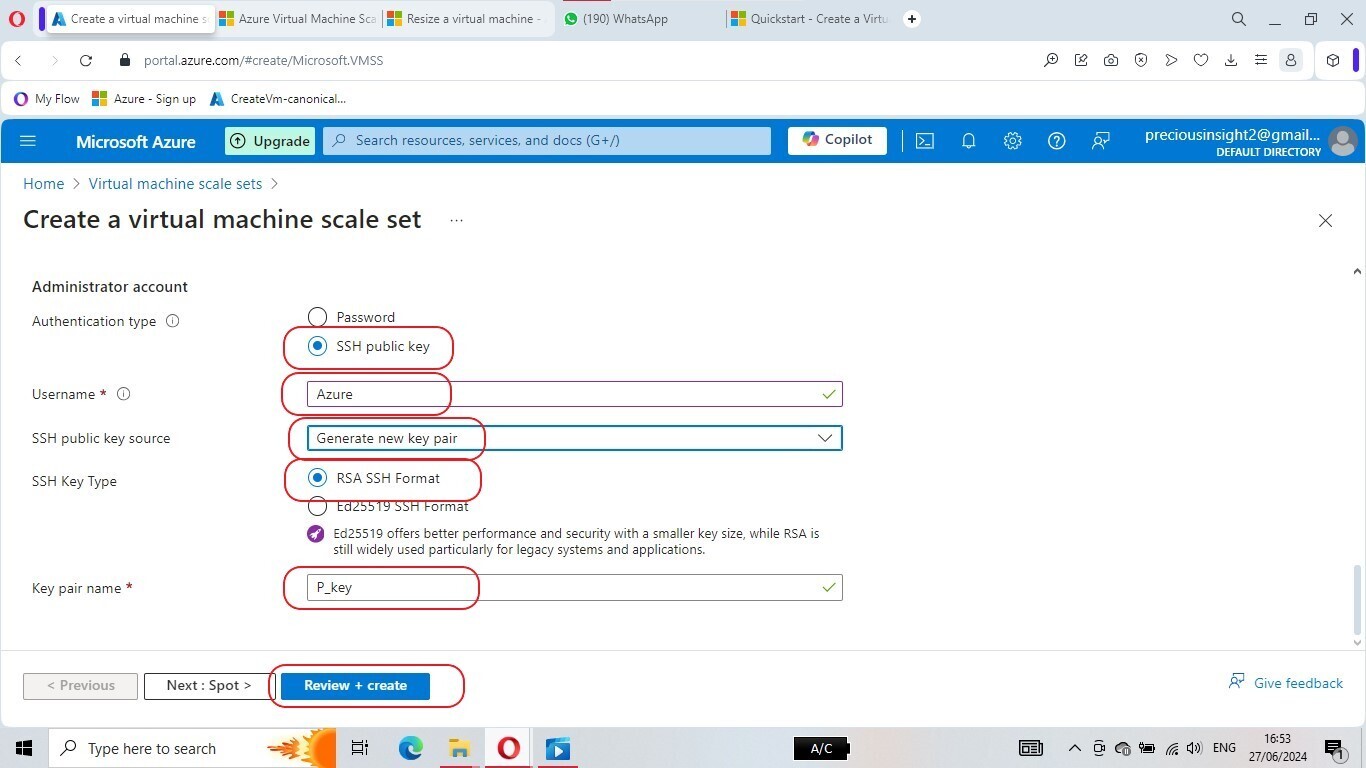Open the Azure help question mark

tap(1056, 141)
